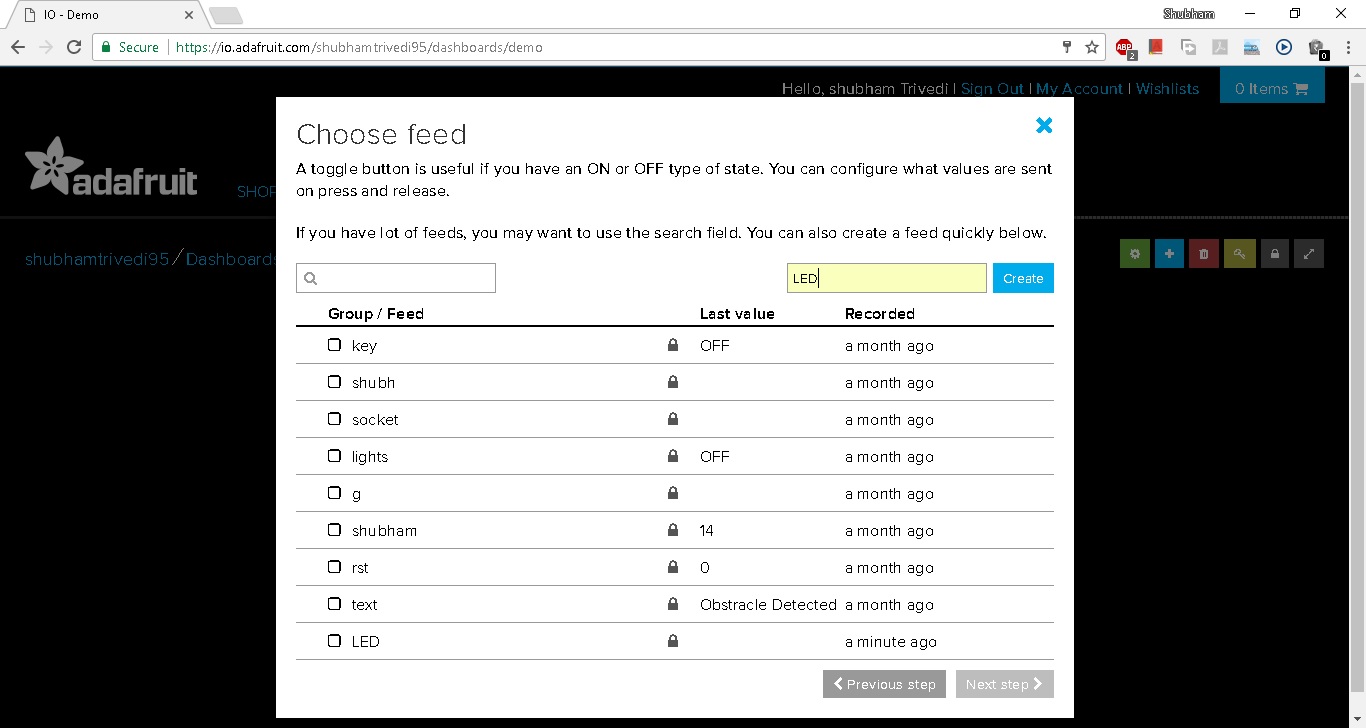Click the new feed name field containing LED
The image size is (1366, 728).
pos(887,278)
